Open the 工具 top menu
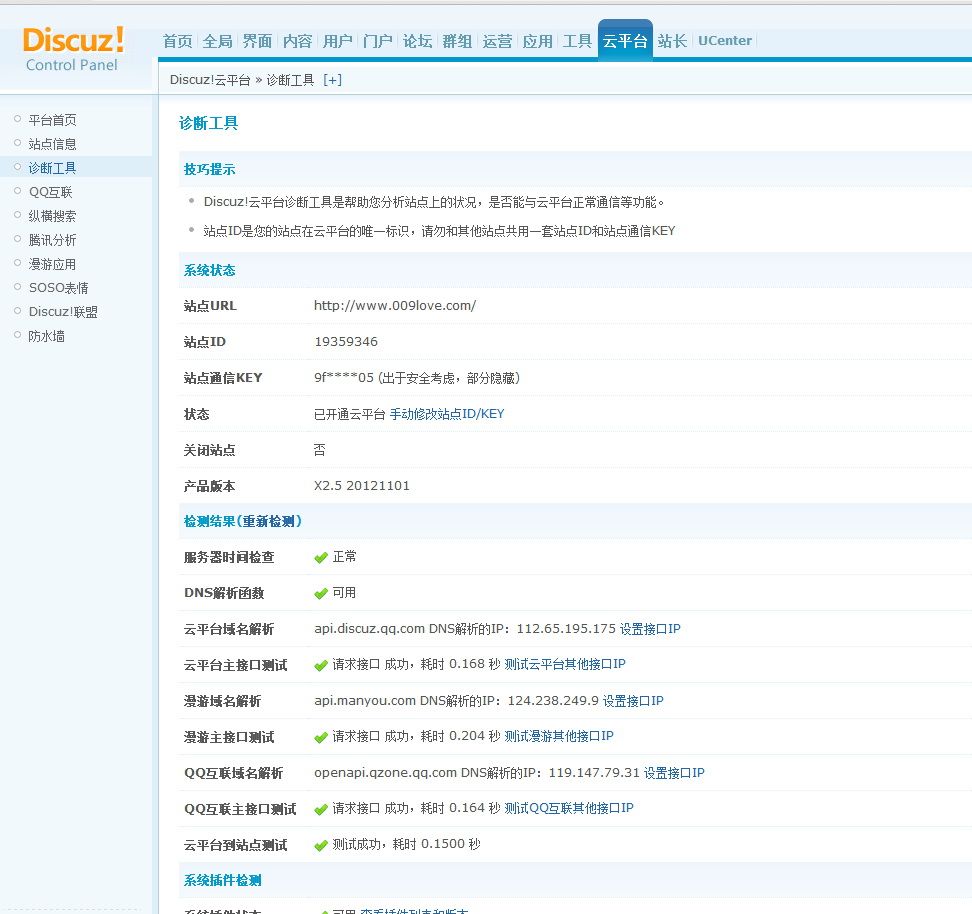The image size is (972, 914). (x=577, y=42)
